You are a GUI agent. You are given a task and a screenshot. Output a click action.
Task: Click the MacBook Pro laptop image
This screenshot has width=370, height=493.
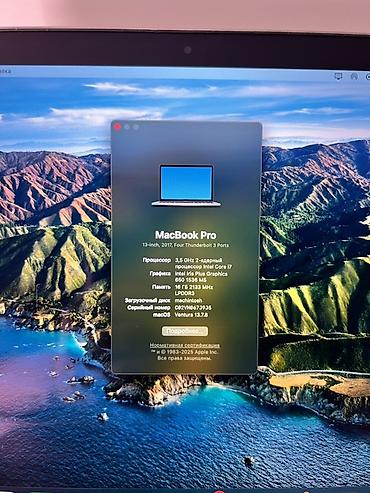[186, 186]
